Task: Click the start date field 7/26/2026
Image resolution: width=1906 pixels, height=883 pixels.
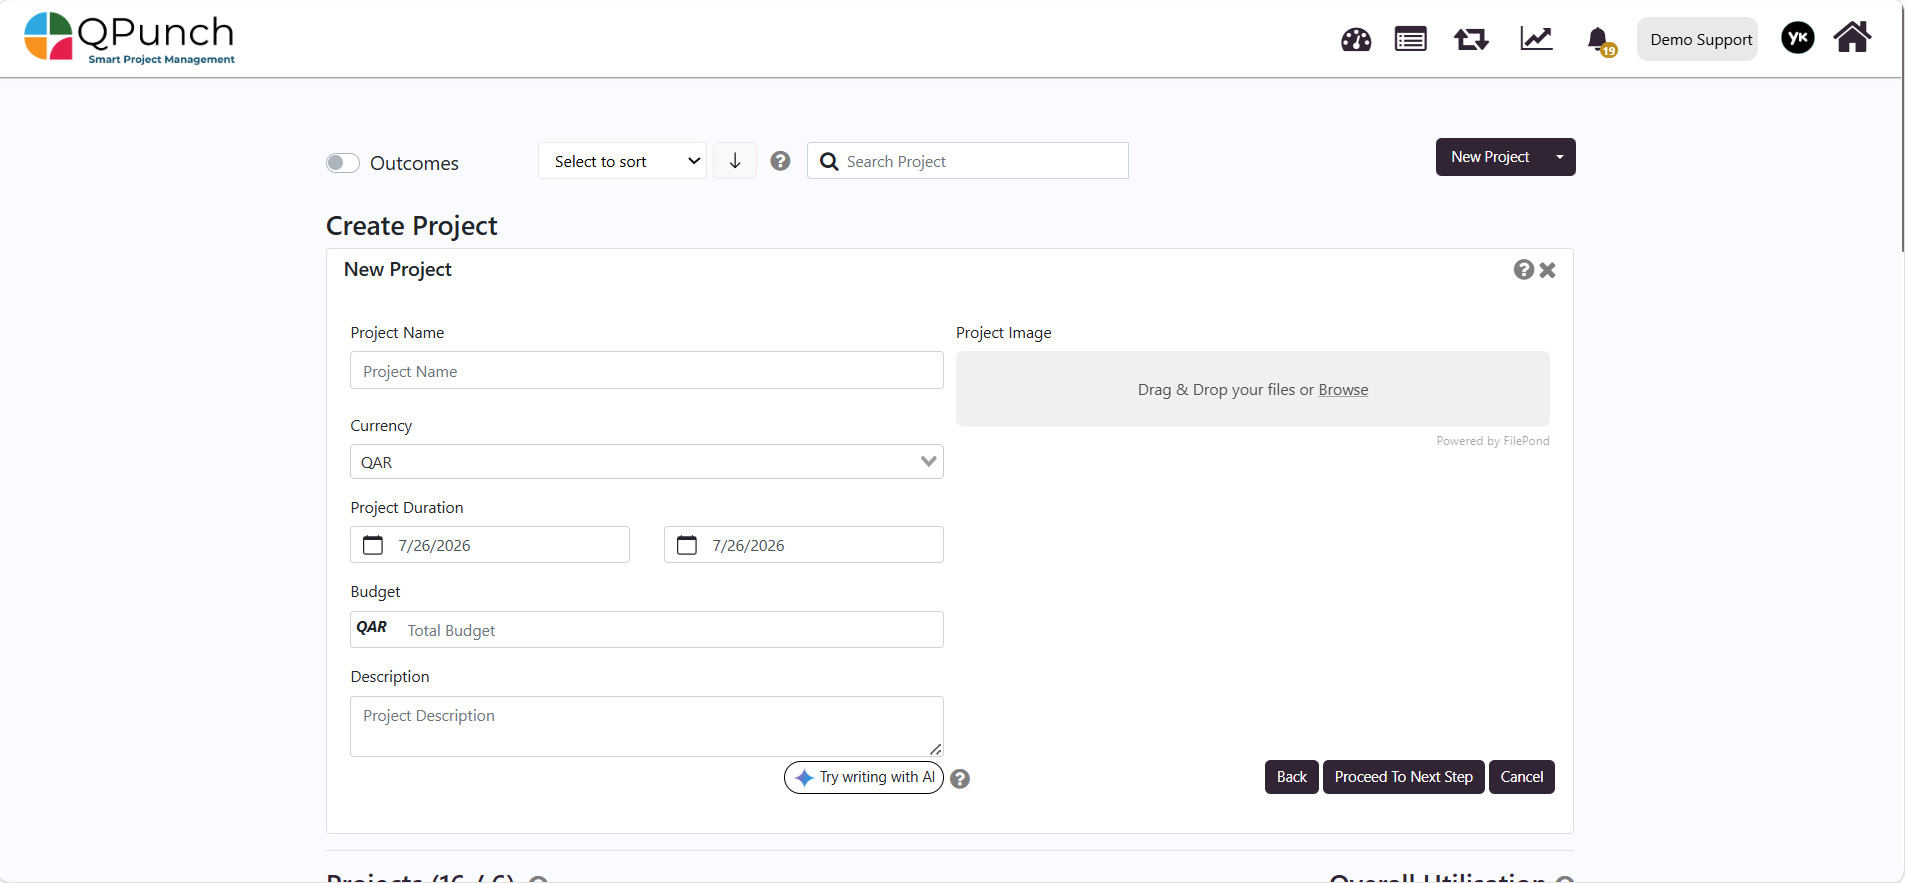Action: [490, 545]
